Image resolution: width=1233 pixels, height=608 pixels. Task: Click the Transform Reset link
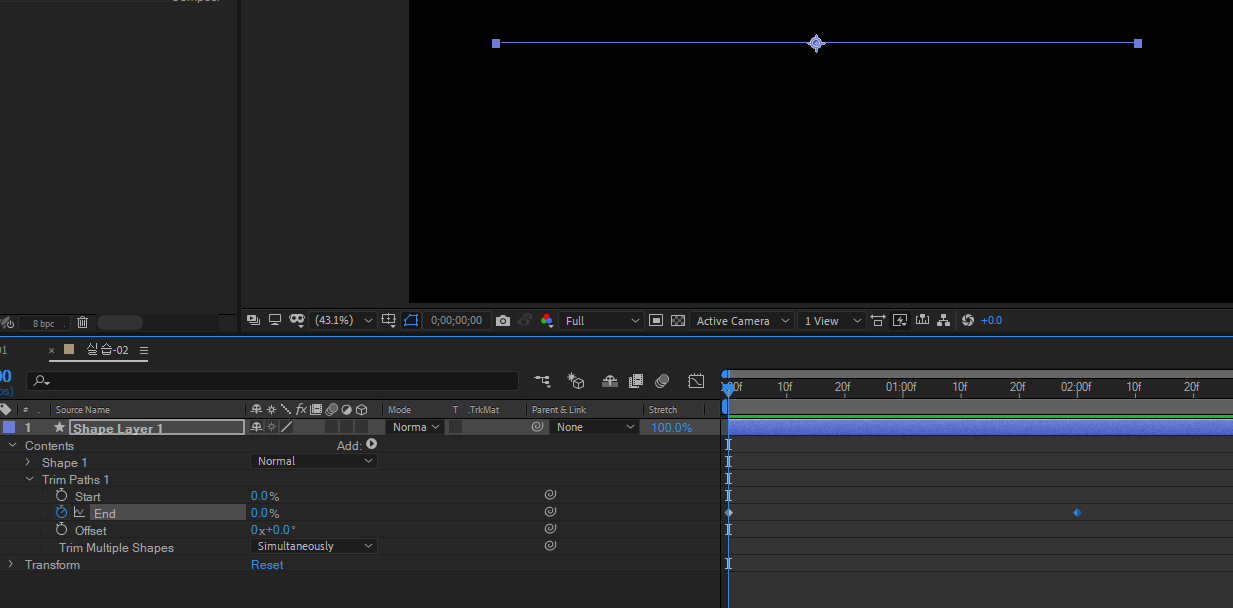[267, 565]
